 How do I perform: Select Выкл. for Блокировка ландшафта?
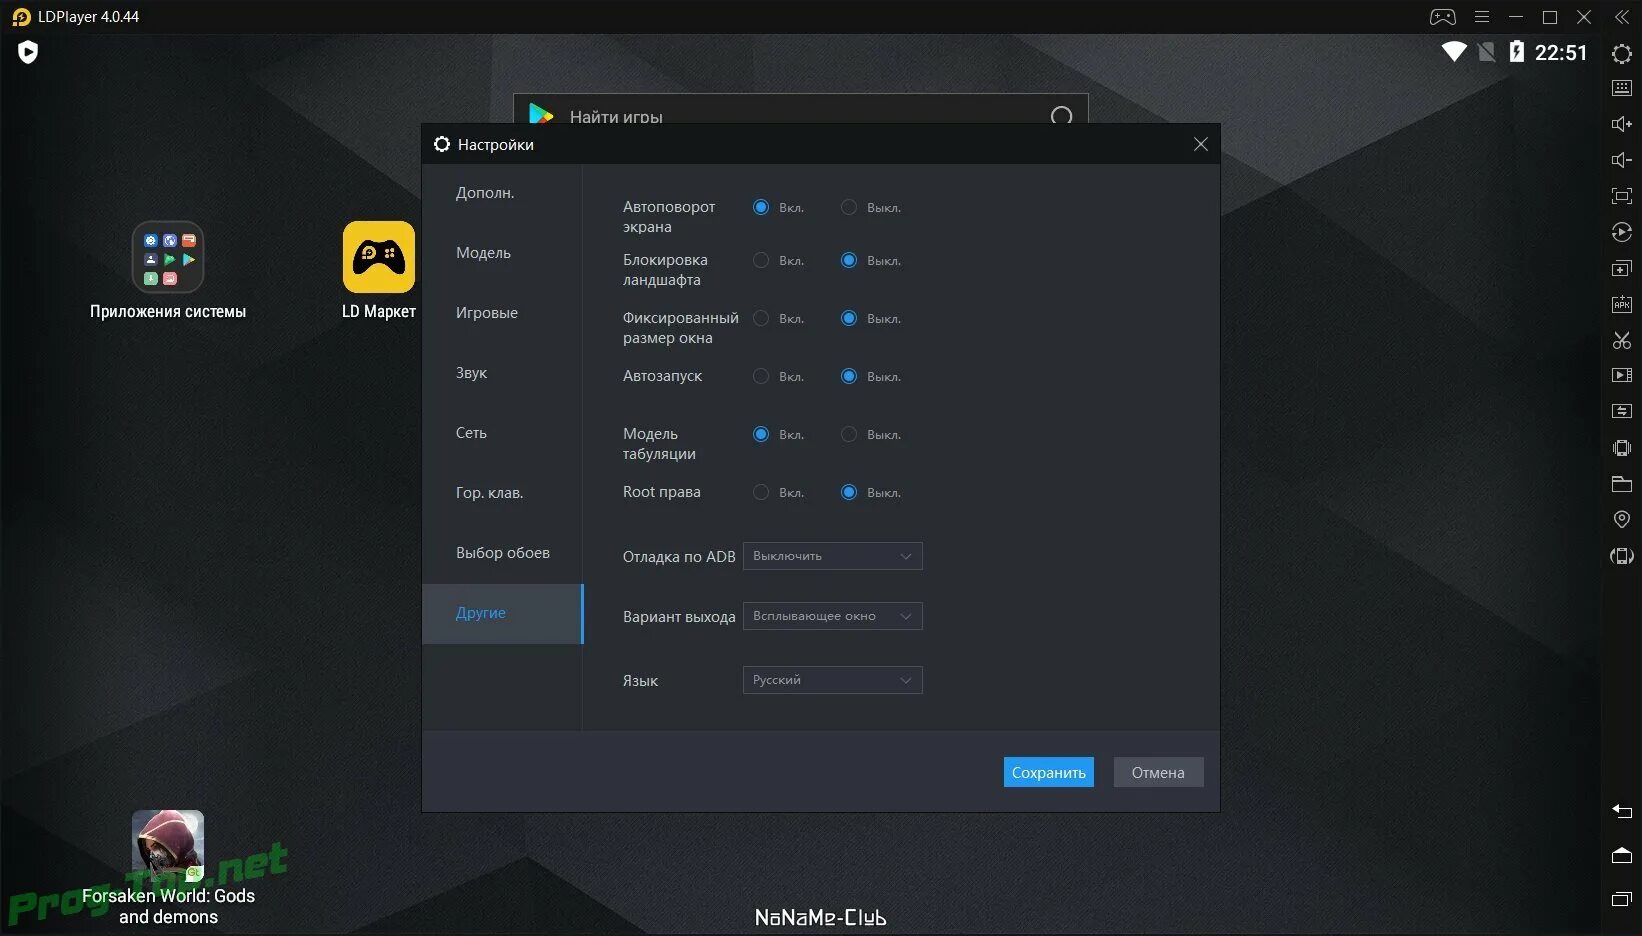pyautogui.click(x=849, y=260)
